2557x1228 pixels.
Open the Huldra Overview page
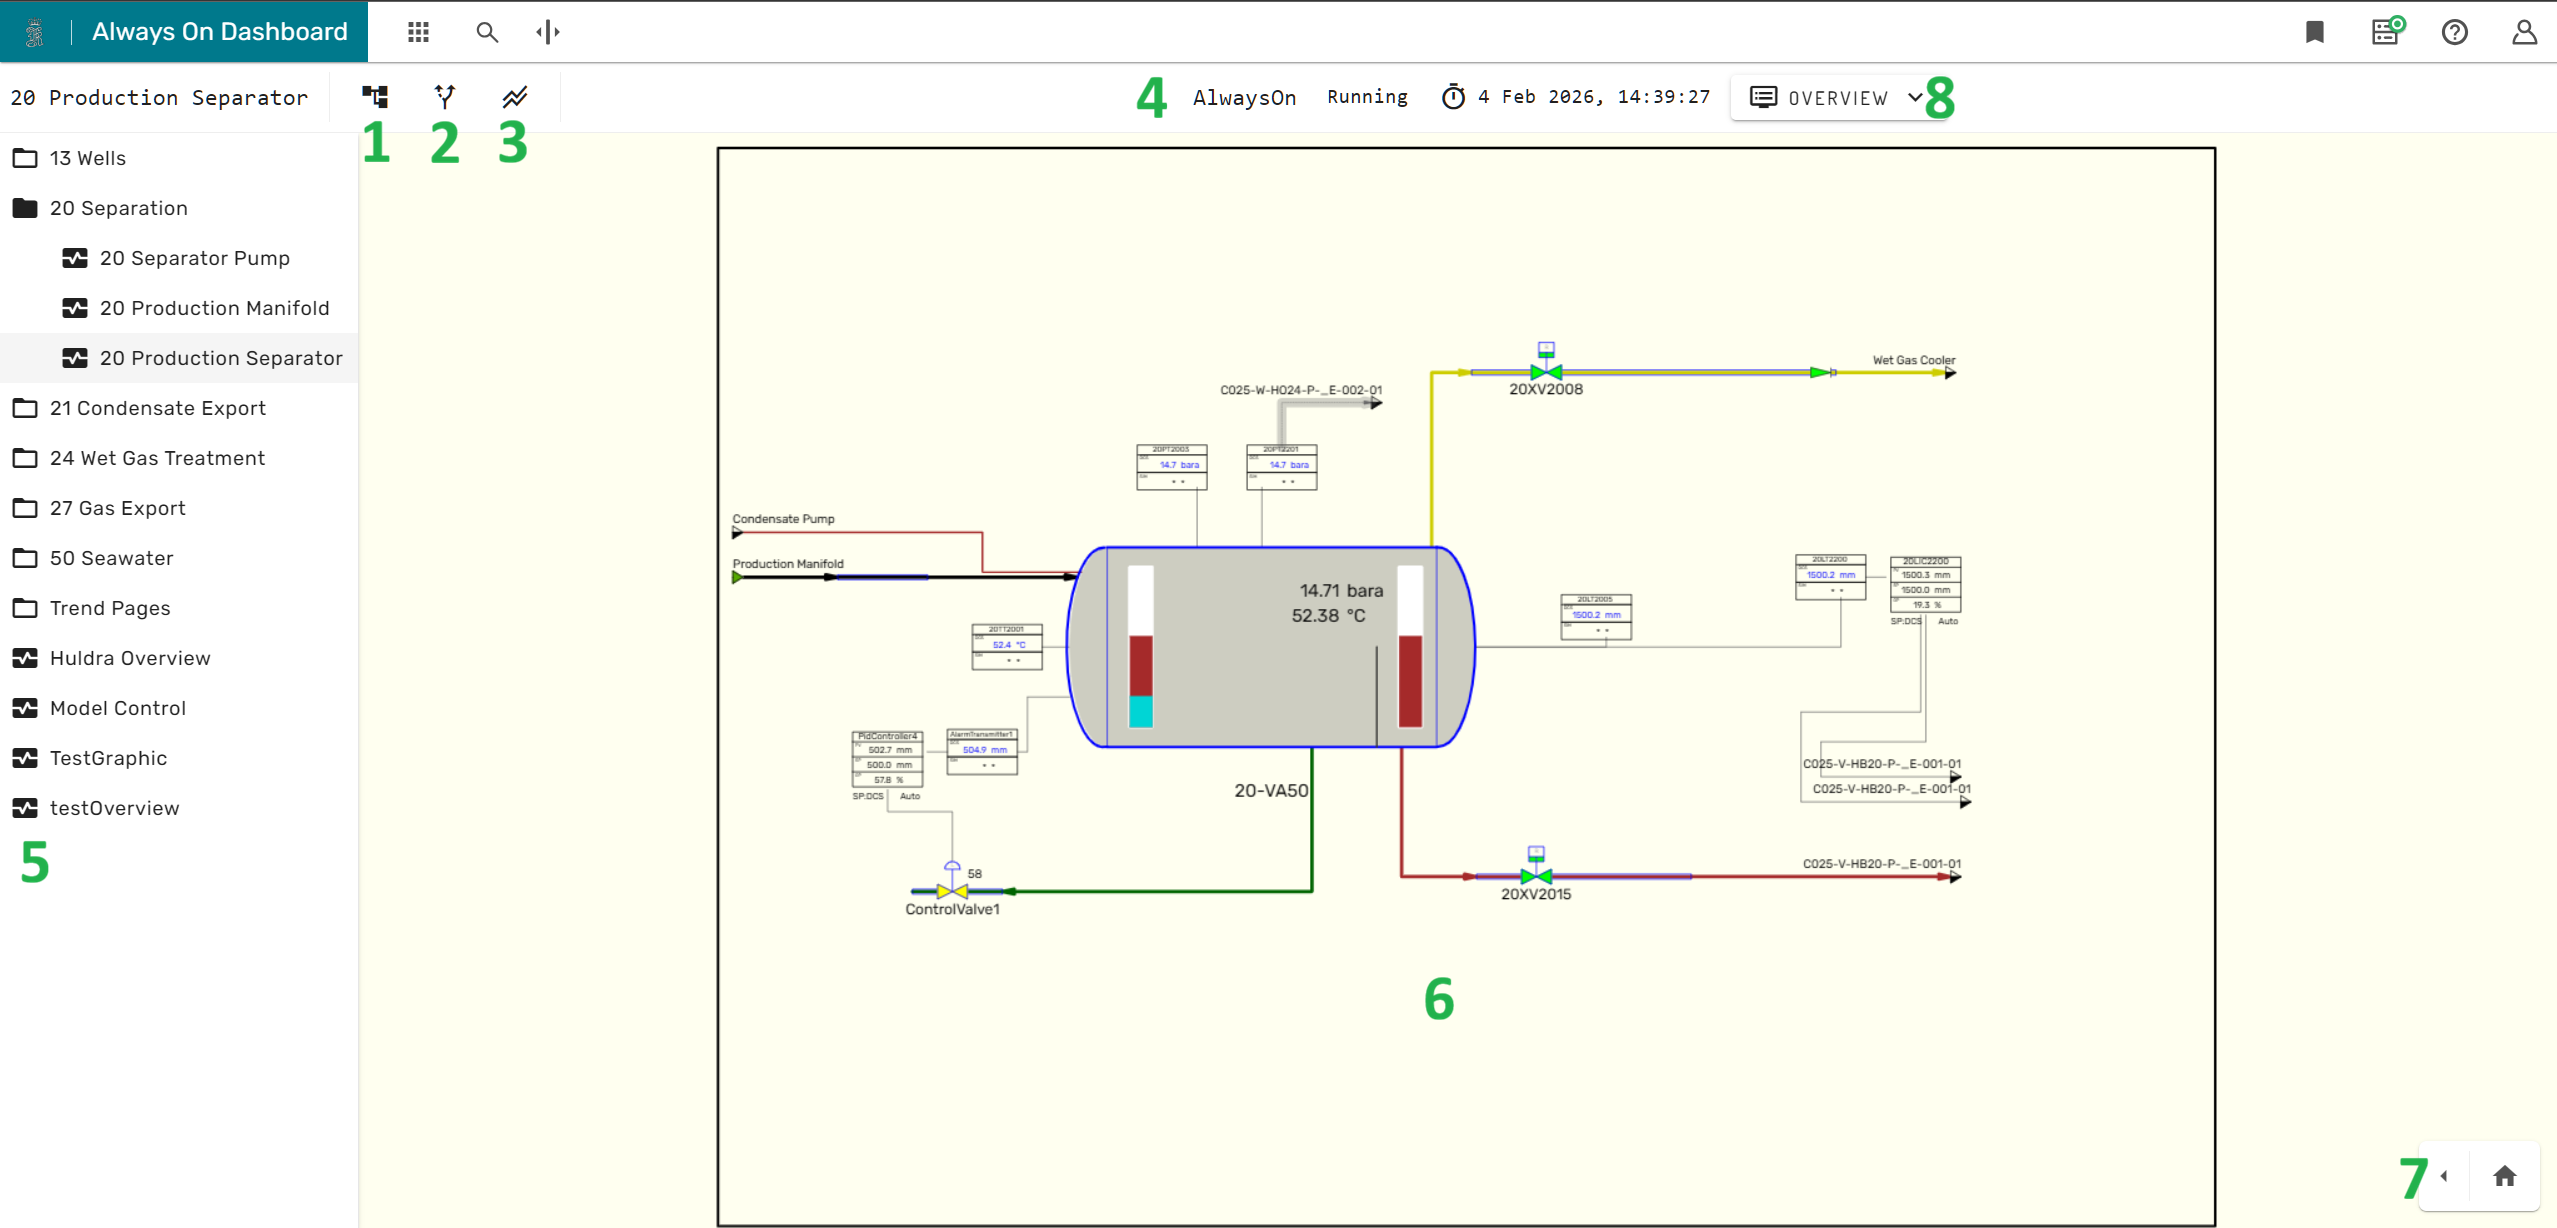(130, 658)
